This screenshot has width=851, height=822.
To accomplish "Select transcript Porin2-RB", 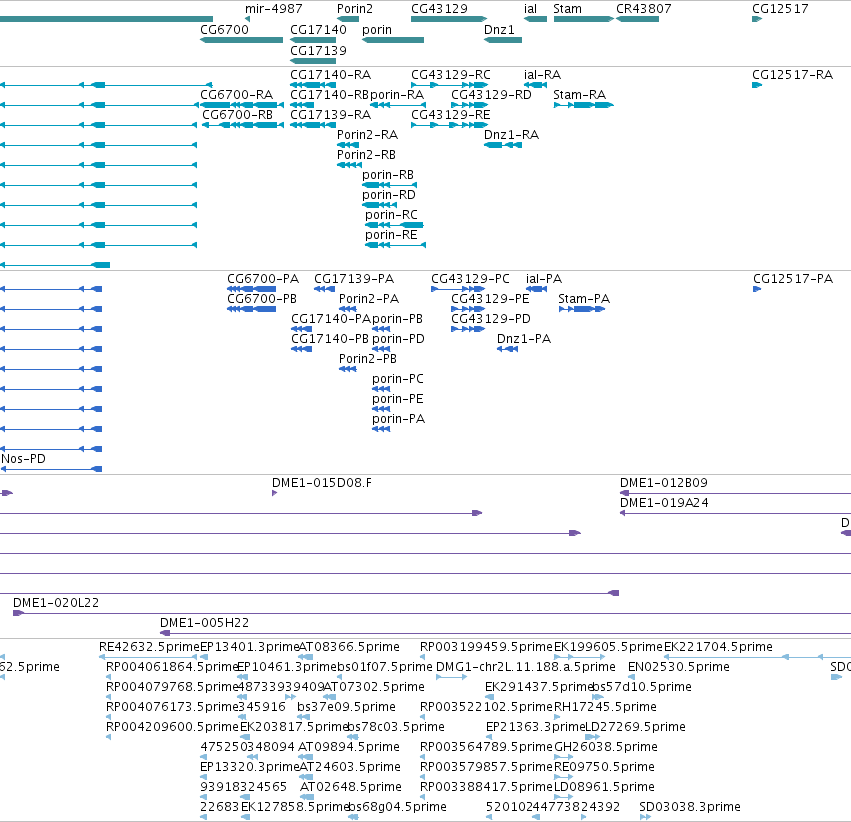I will (350, 165).
